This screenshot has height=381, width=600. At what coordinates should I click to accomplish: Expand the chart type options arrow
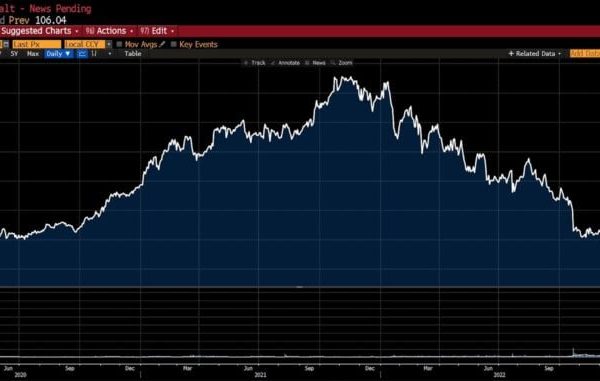tap(110, 54)
